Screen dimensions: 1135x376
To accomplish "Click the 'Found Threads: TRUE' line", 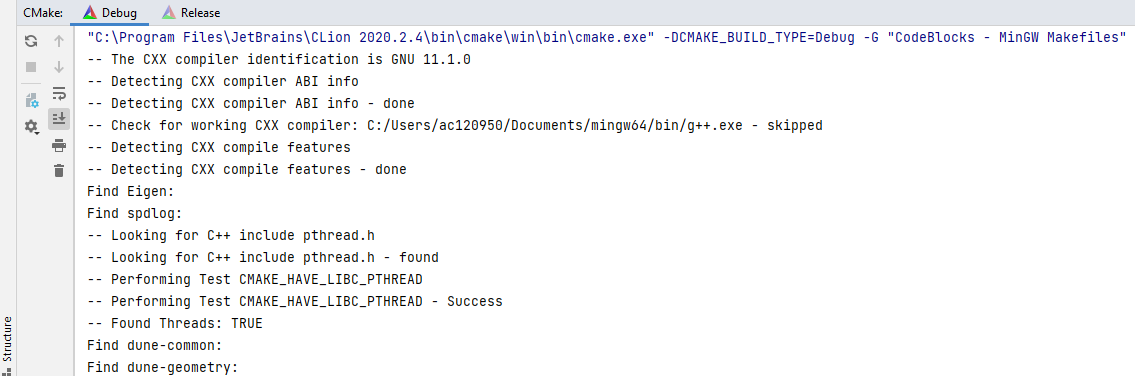I will [174, 323].
